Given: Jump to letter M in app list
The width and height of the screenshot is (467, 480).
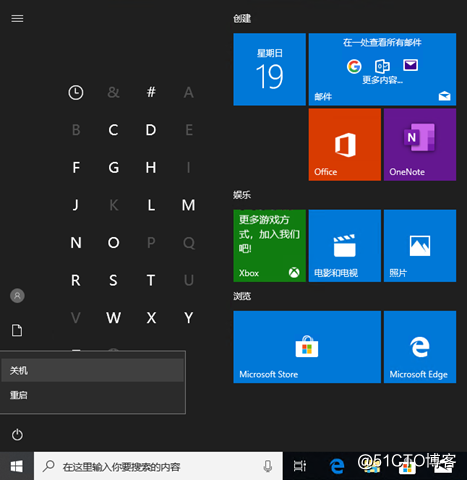Looking at the screenshot, I should coord(189,205).
